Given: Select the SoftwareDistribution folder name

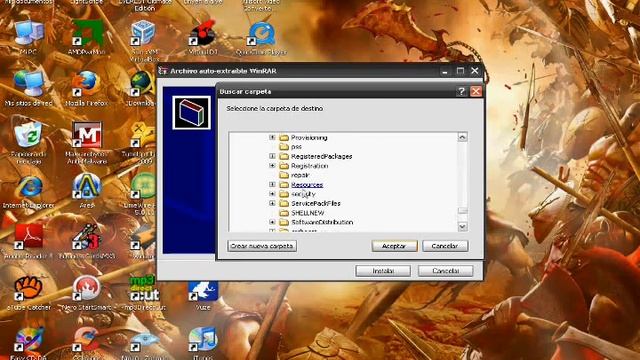Looking at the screenshot, I should coord(322,222).
